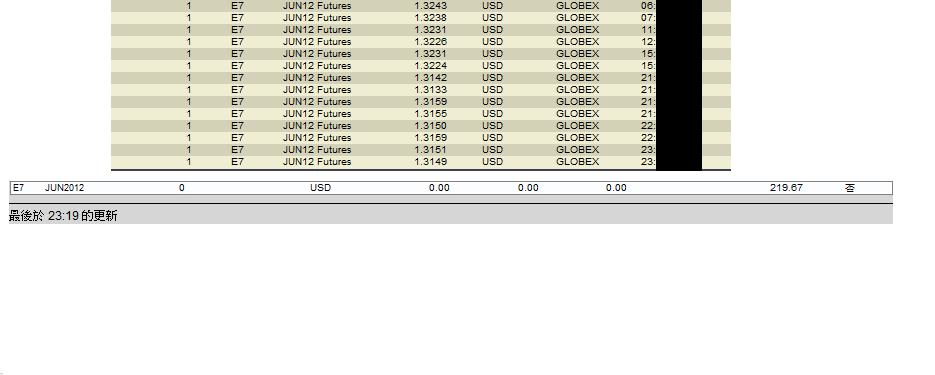Click quantity 0 in the summary row
Image resolution: width=935 pixels, height=375 pixels.
[x=181, y=188]
